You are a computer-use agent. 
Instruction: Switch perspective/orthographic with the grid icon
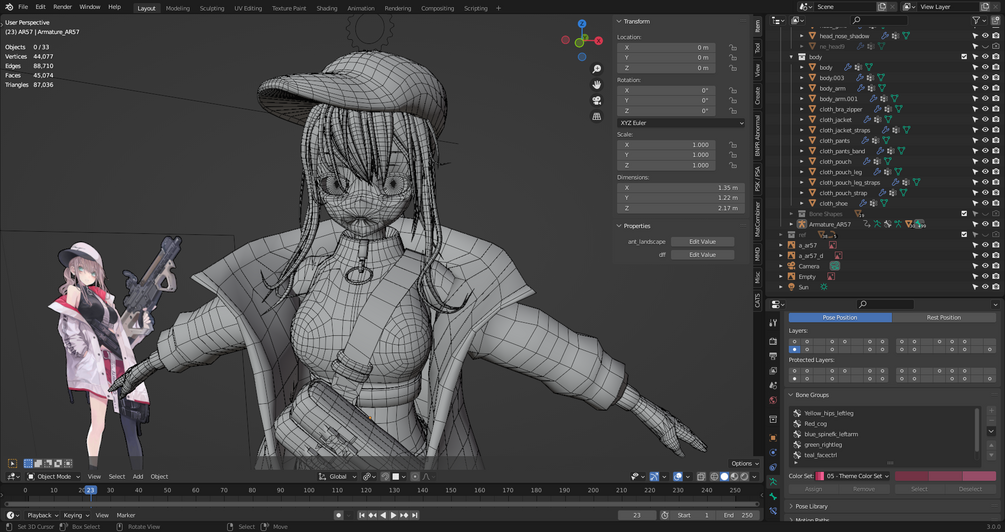point(597,116)
